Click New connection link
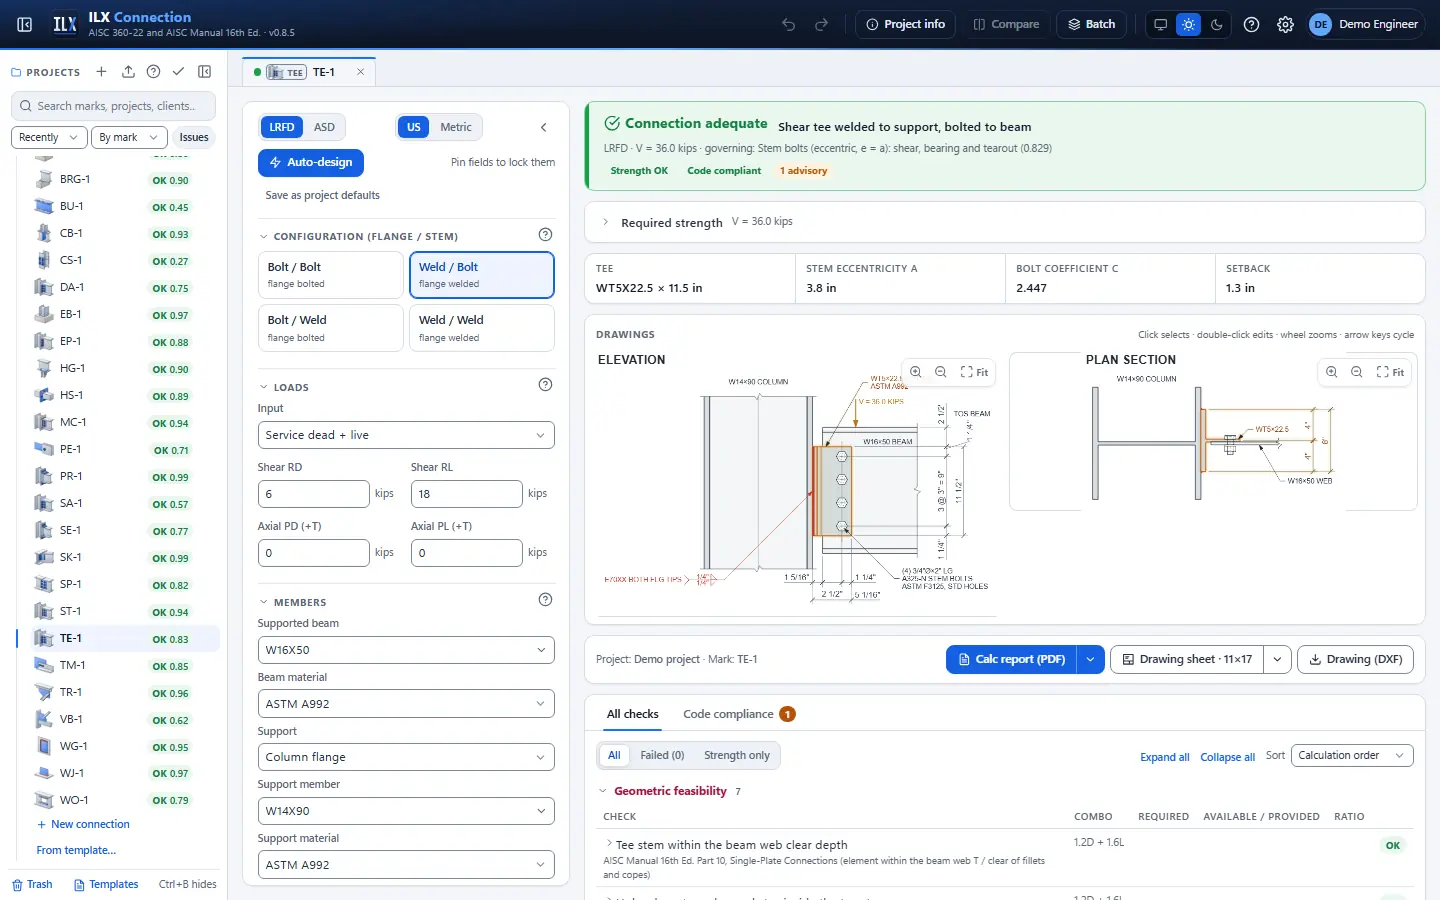This screenshot has height=900, width=1440. [83, 824]
